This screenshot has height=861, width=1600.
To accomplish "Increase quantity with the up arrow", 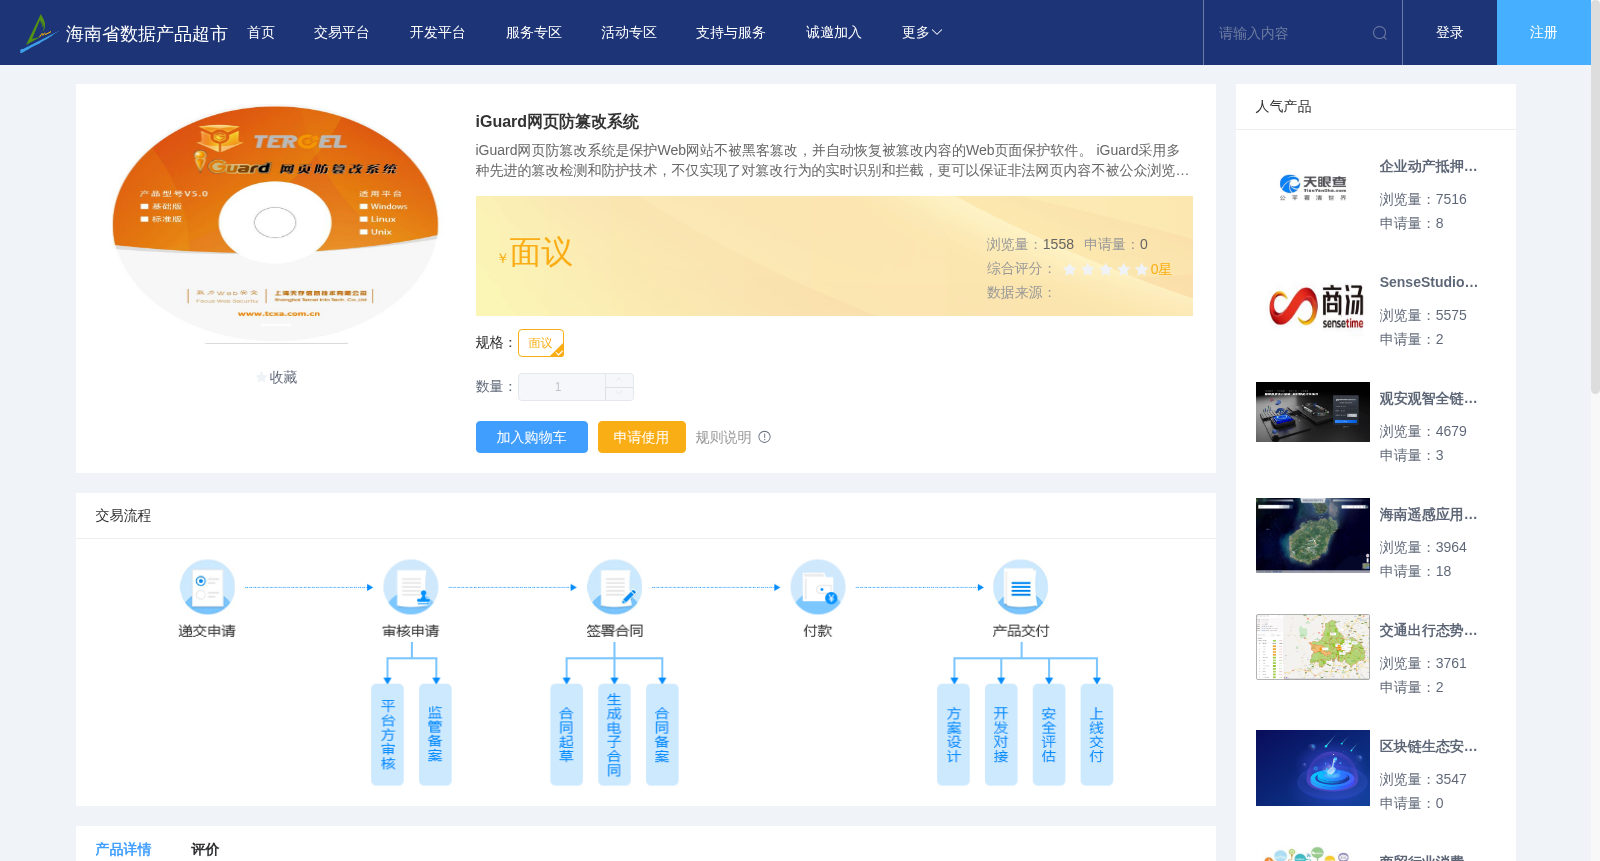I will pos(620,380).
